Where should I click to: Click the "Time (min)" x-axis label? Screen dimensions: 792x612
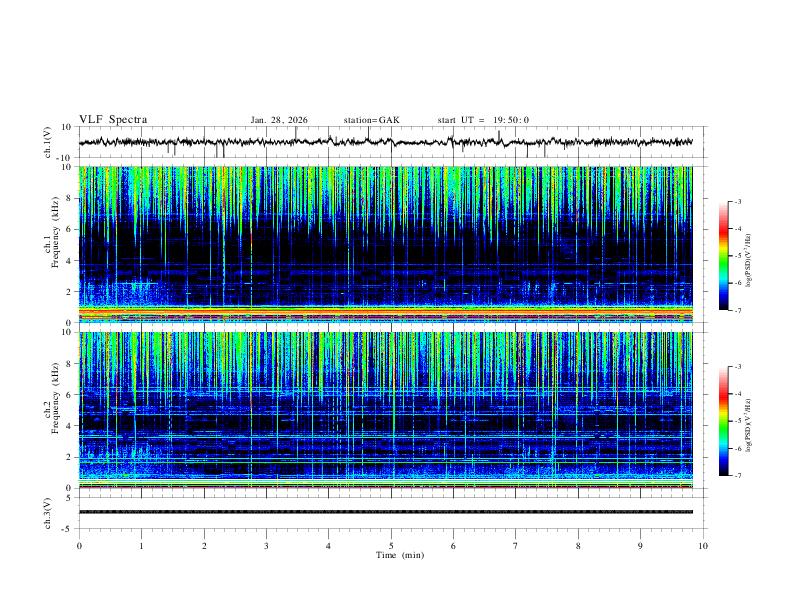[x=400, y=555]
